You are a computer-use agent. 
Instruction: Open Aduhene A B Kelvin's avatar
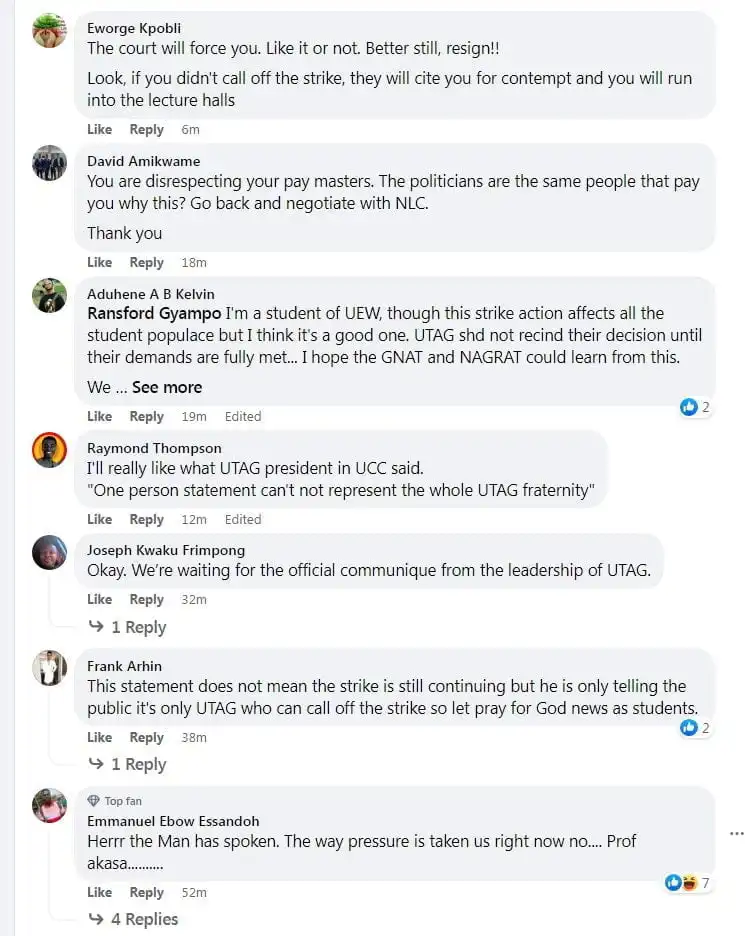[x=49, y=295]
